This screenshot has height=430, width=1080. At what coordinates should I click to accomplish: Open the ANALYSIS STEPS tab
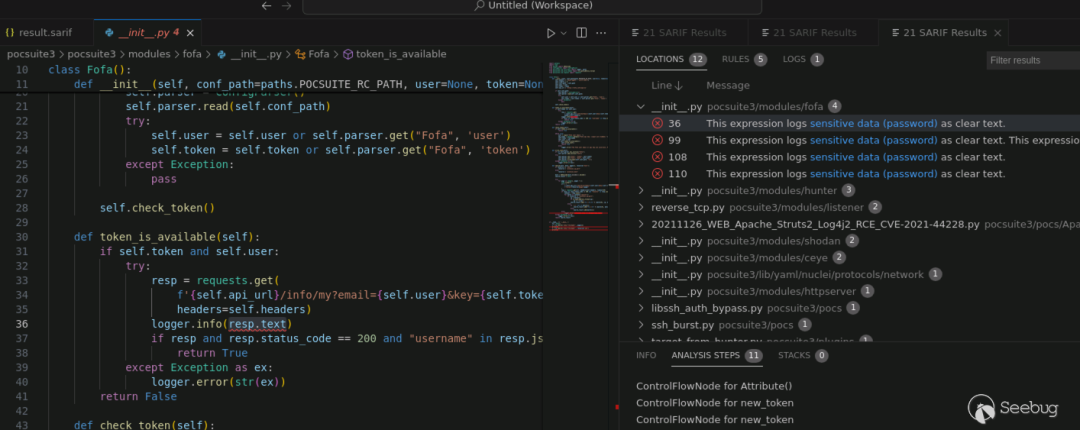point(717,356)
